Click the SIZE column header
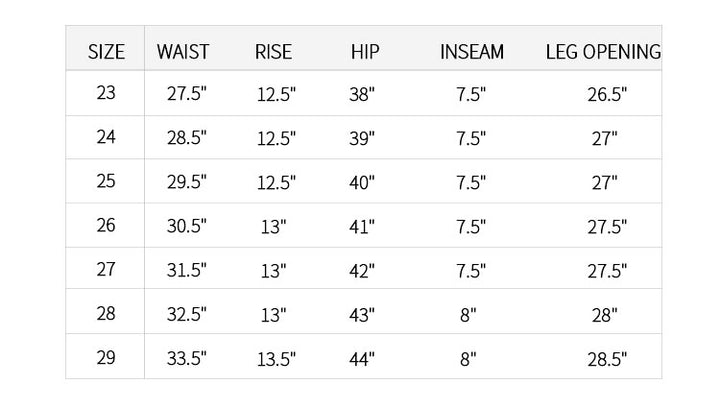 [x=107, y=52]
